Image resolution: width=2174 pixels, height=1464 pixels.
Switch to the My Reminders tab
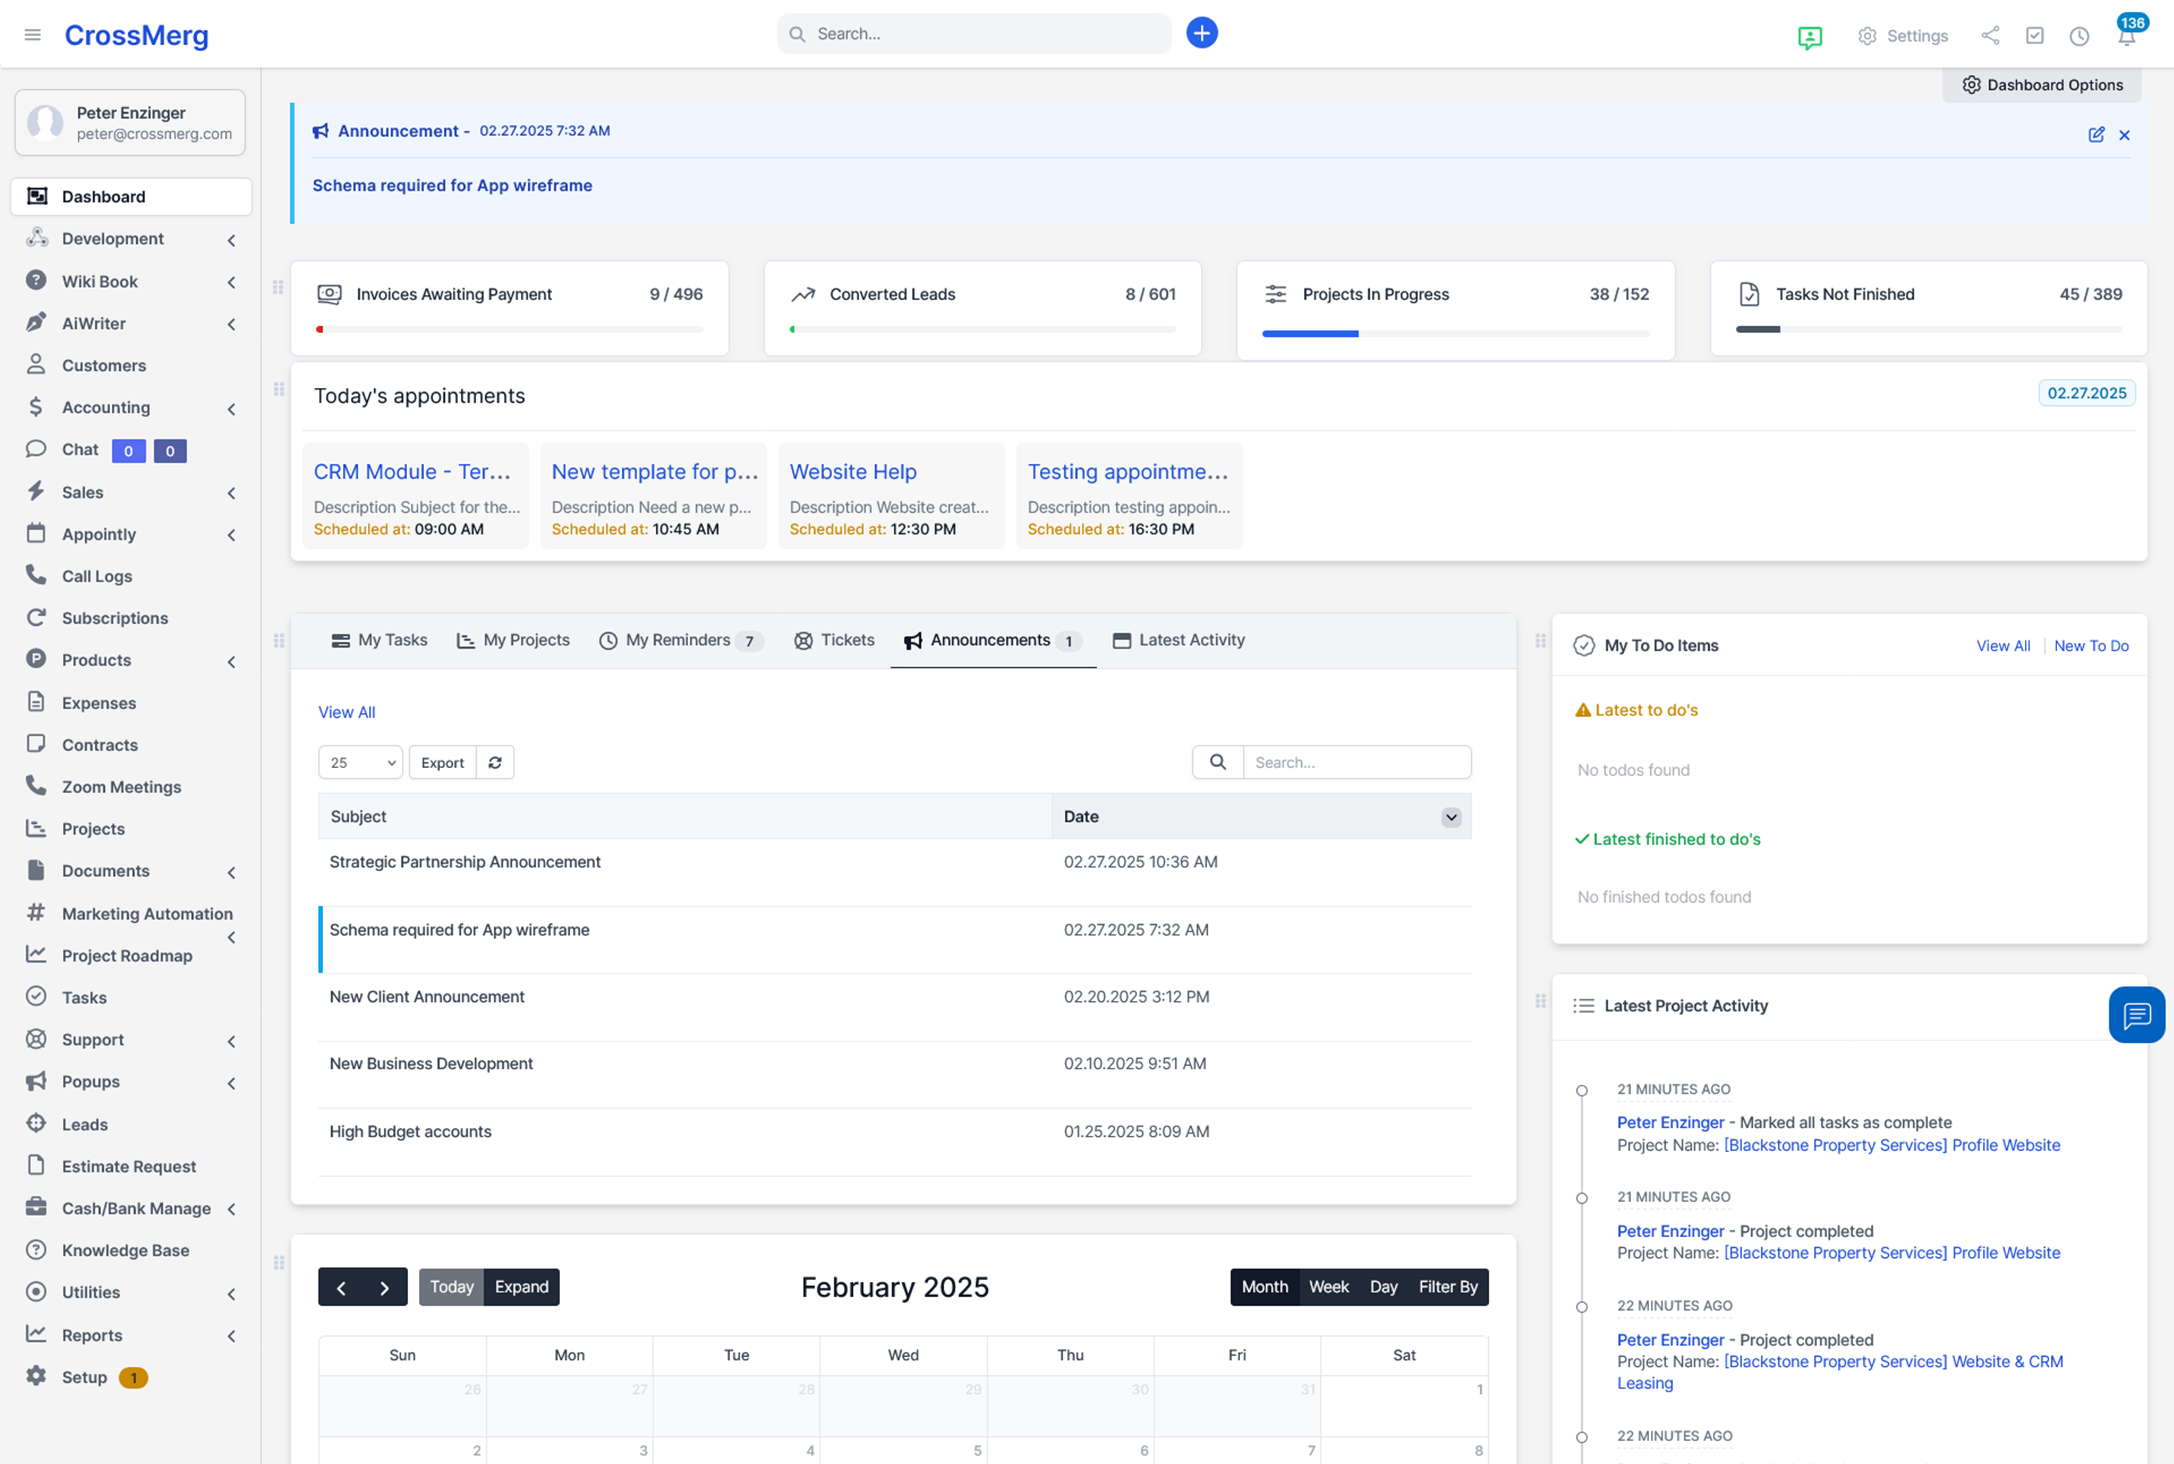click(x=679, y=640)
